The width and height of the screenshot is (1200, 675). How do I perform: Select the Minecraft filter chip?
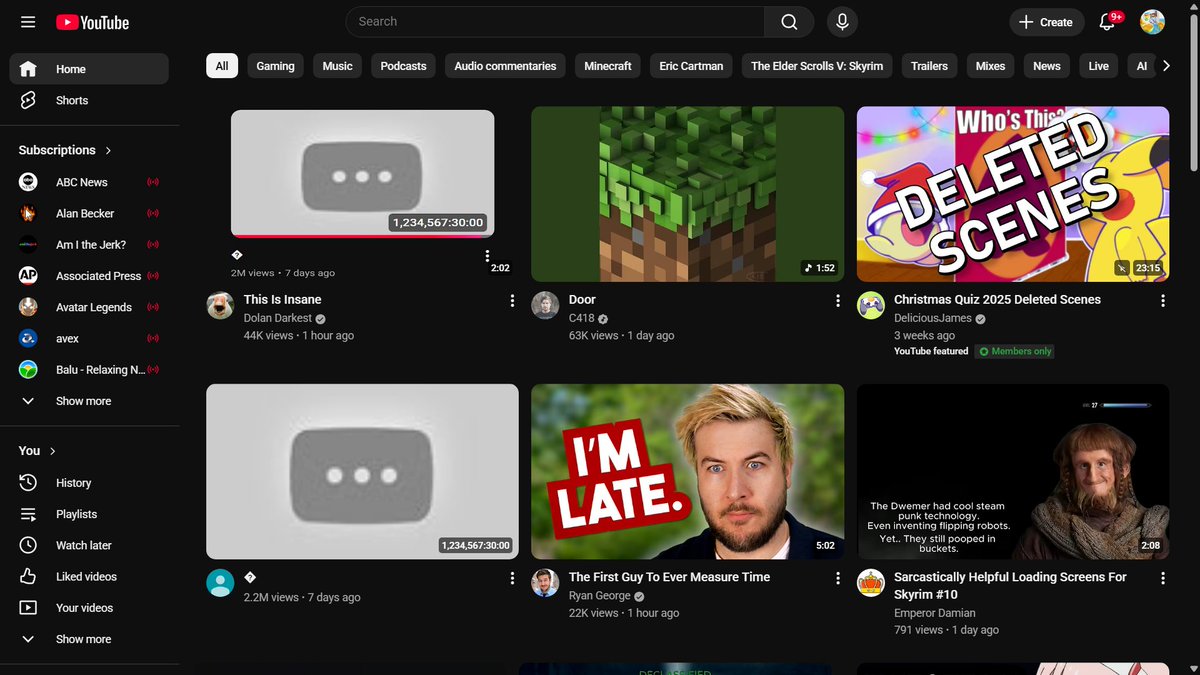pyautogui.click(x=608, y=66)
